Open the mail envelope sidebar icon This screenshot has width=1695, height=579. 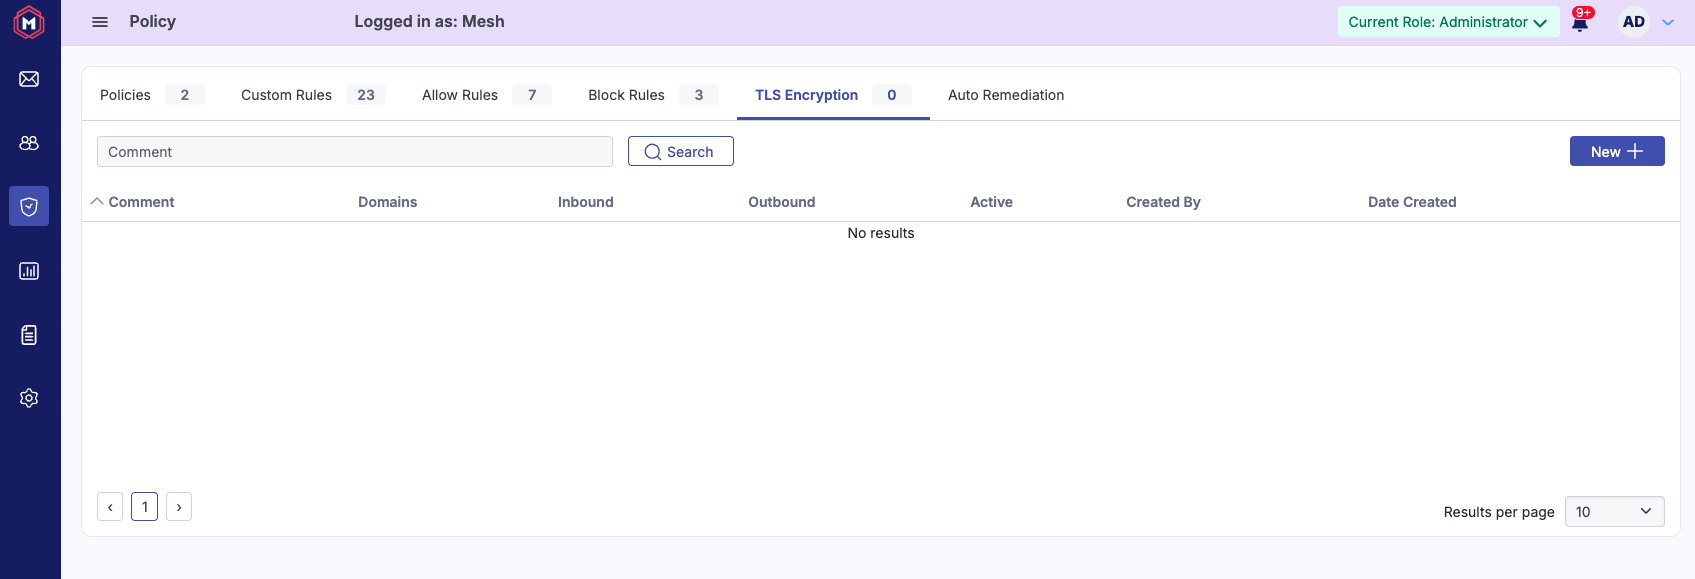pyautogui.click(x=29, y=79)
